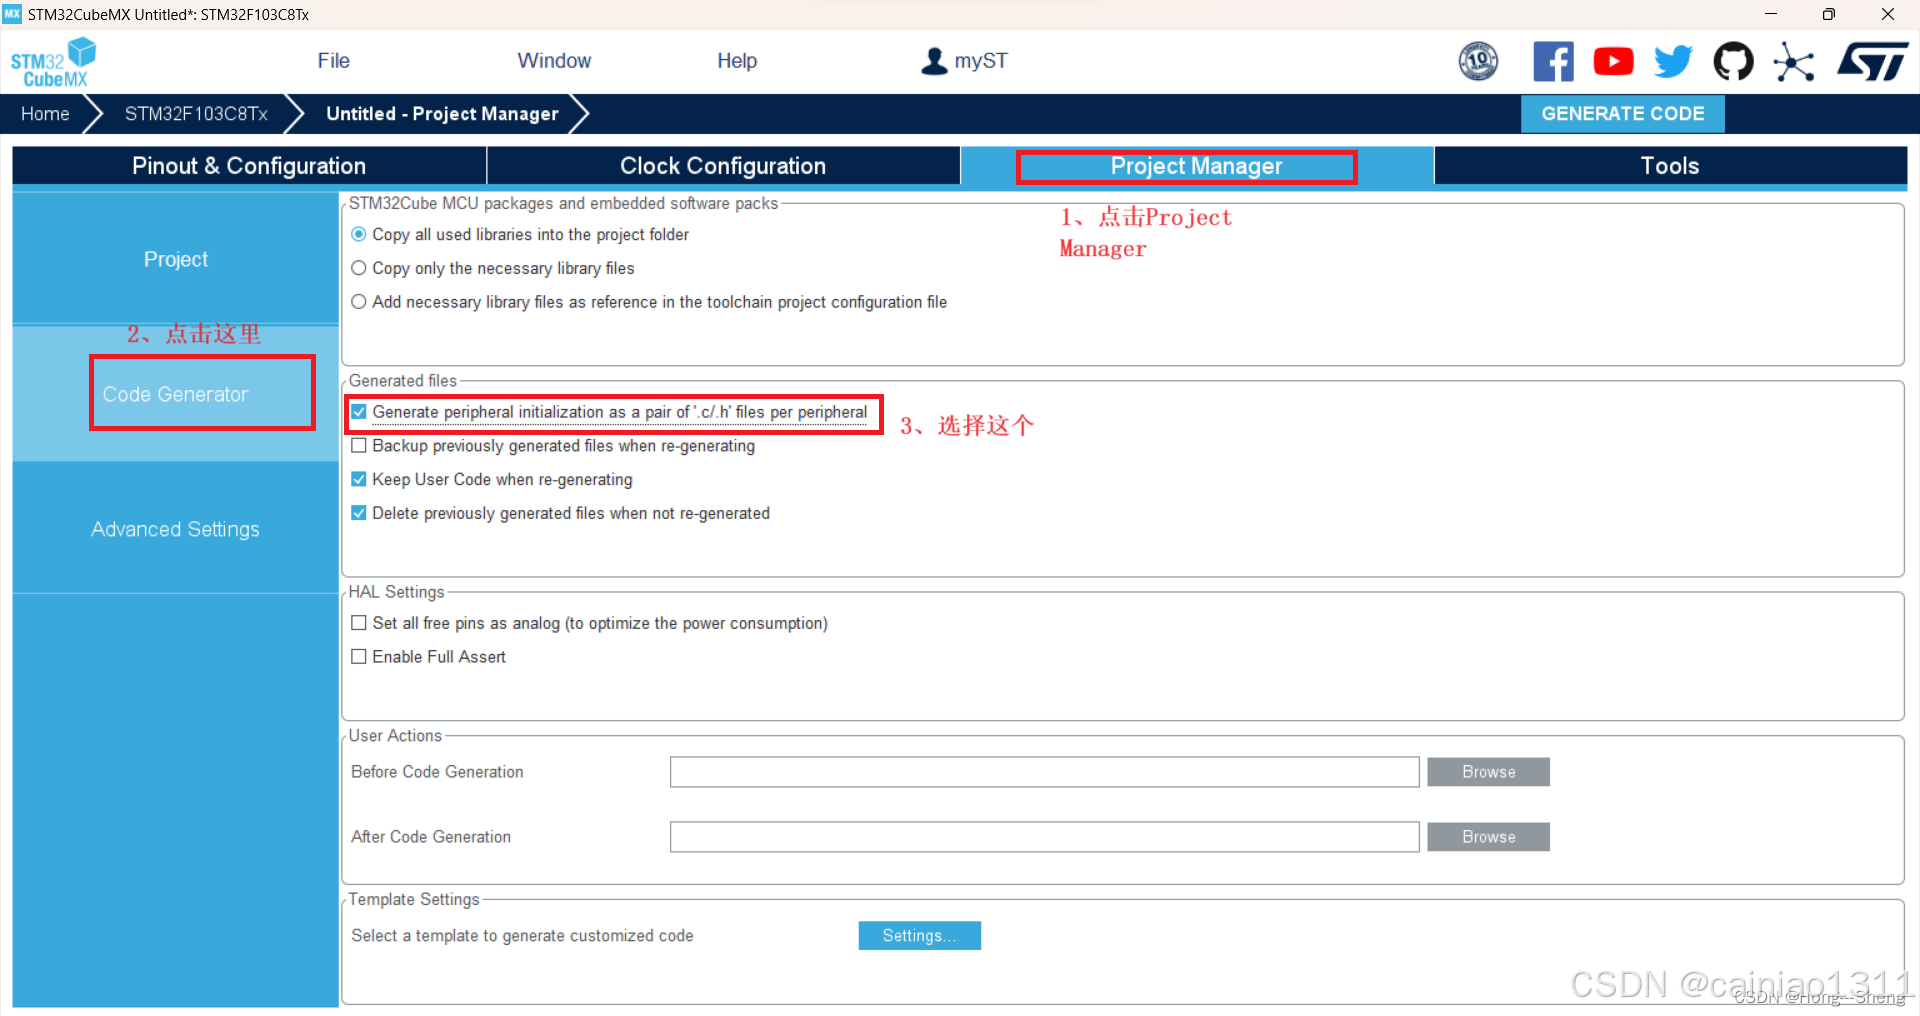
Task: Click 'STM32Cube MCU packages and embedded software packs' label
Action: tap(563, 203)
